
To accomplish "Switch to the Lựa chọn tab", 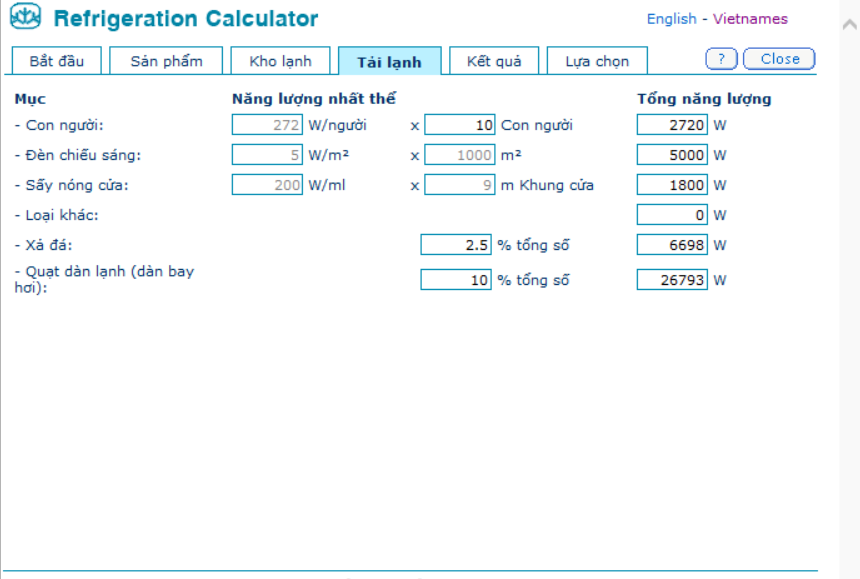I will 597,61.
